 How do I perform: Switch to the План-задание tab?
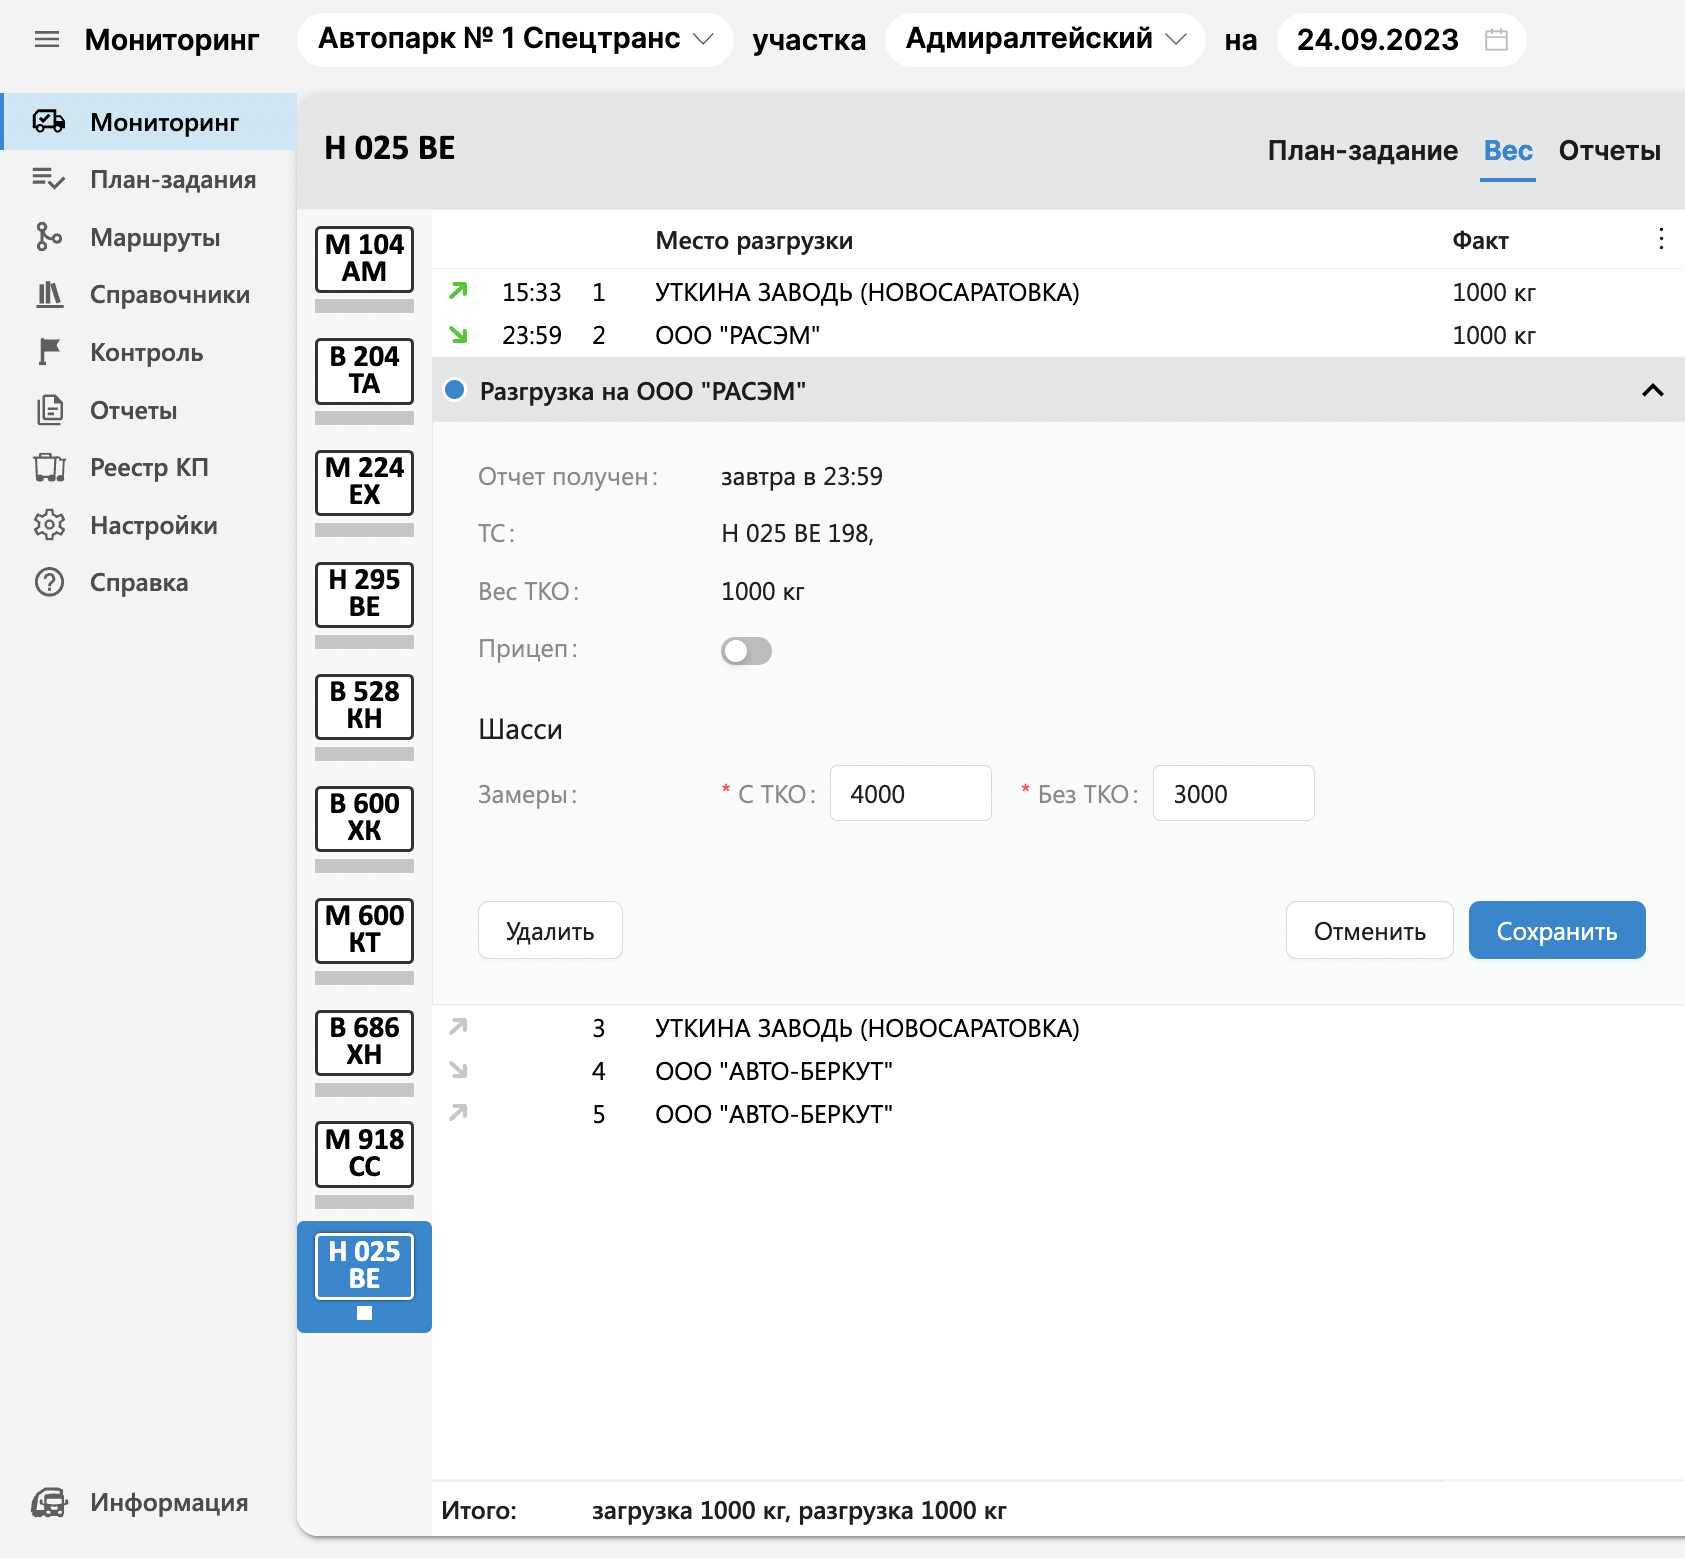click(x=1362, y=150)
